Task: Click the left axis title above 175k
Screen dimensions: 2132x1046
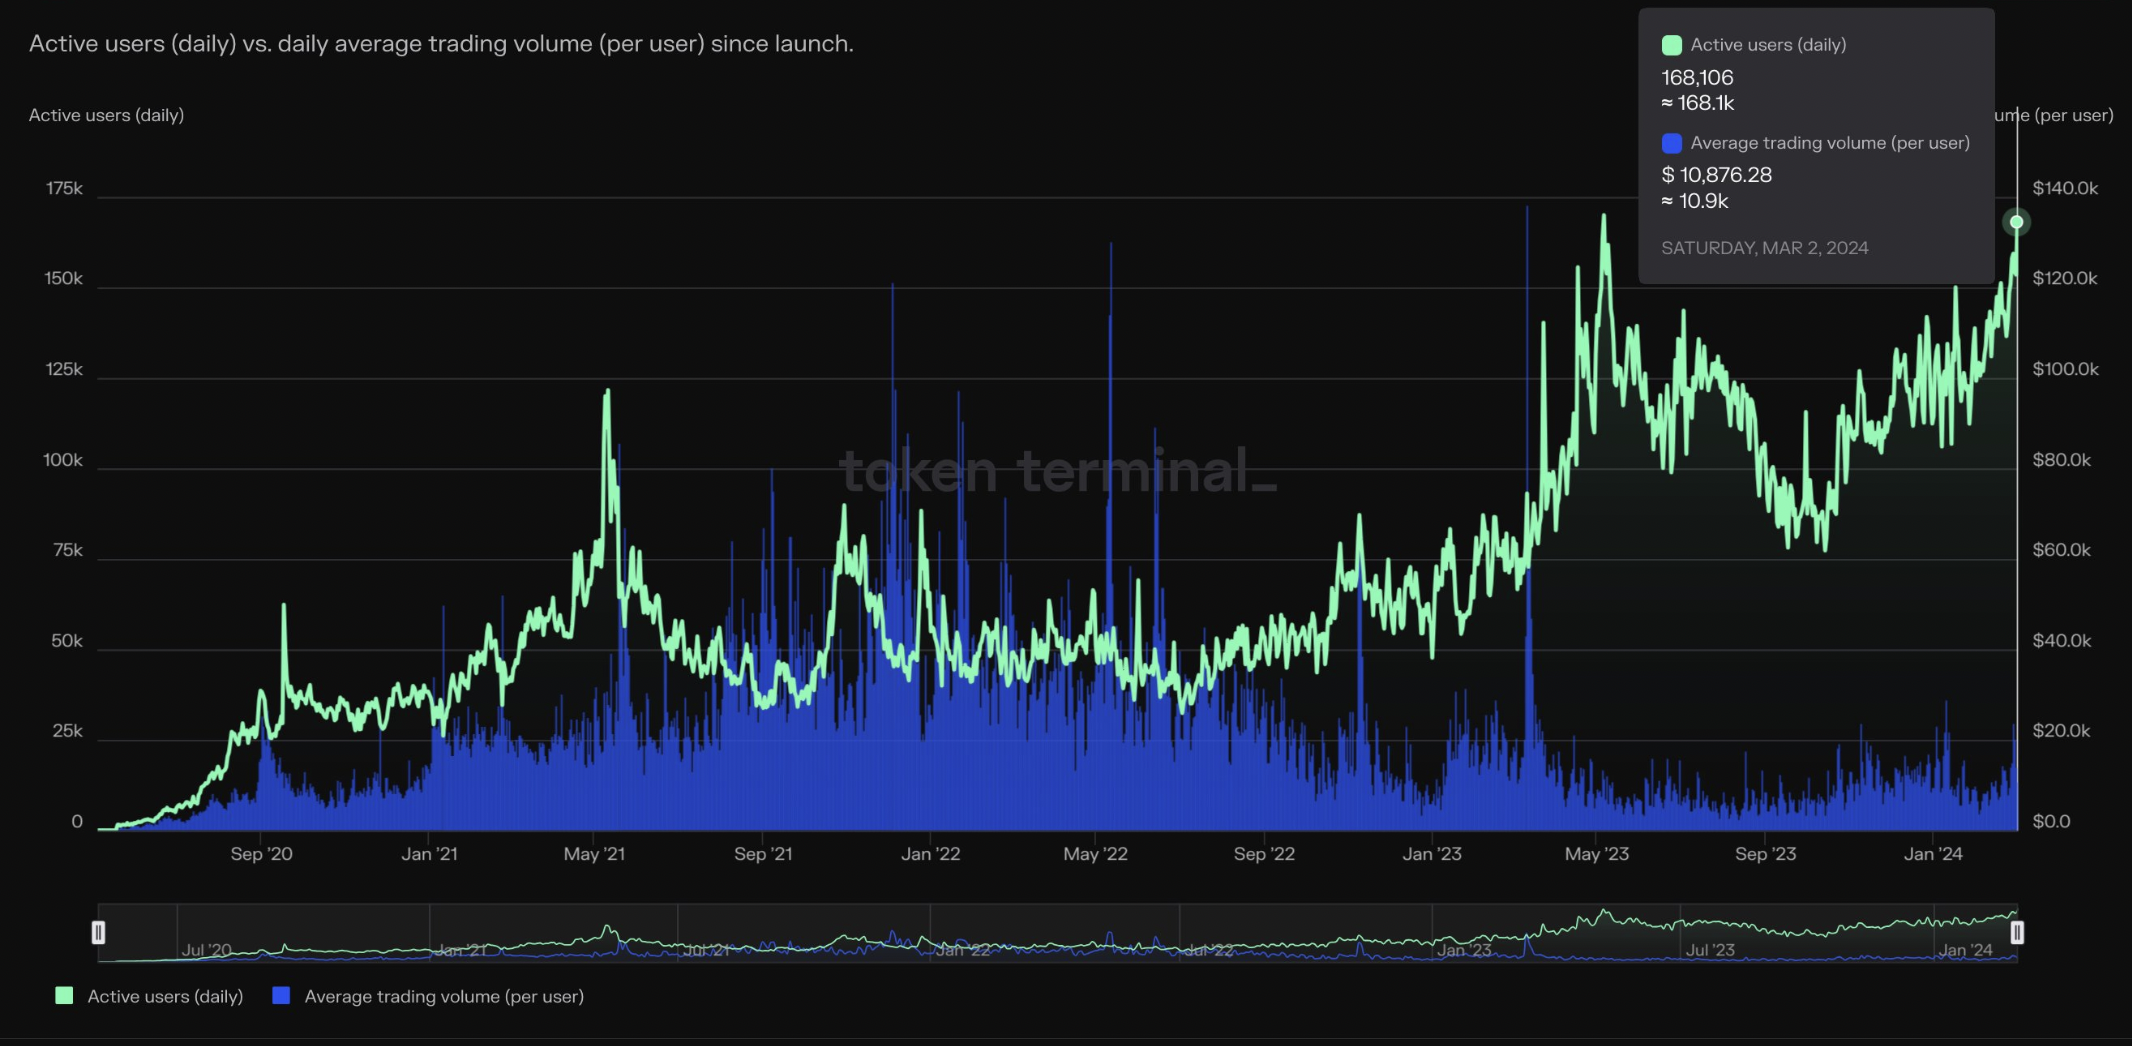Action: [106, 115]
